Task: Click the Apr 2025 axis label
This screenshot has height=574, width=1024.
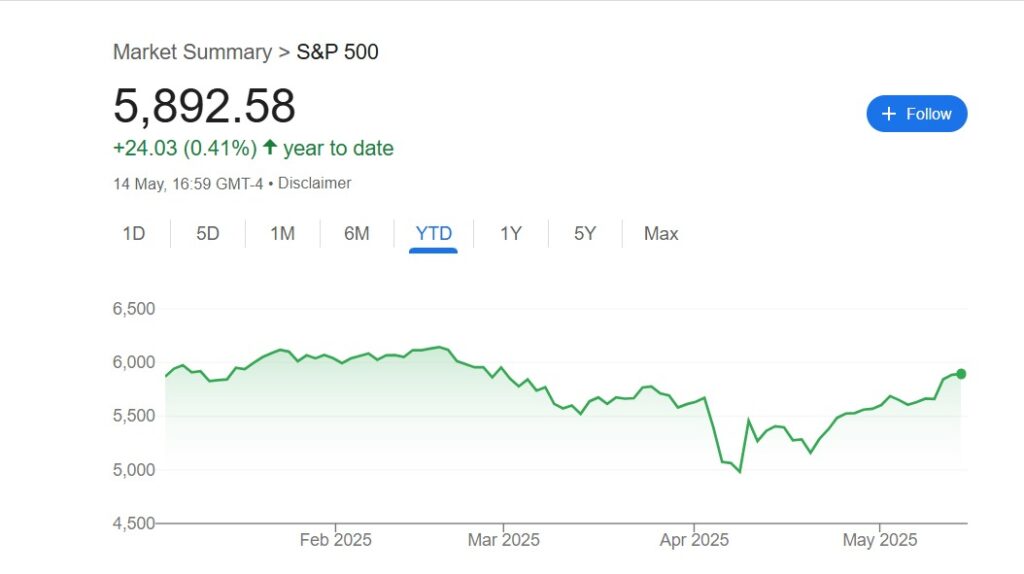Action: [x=695, y=540]
